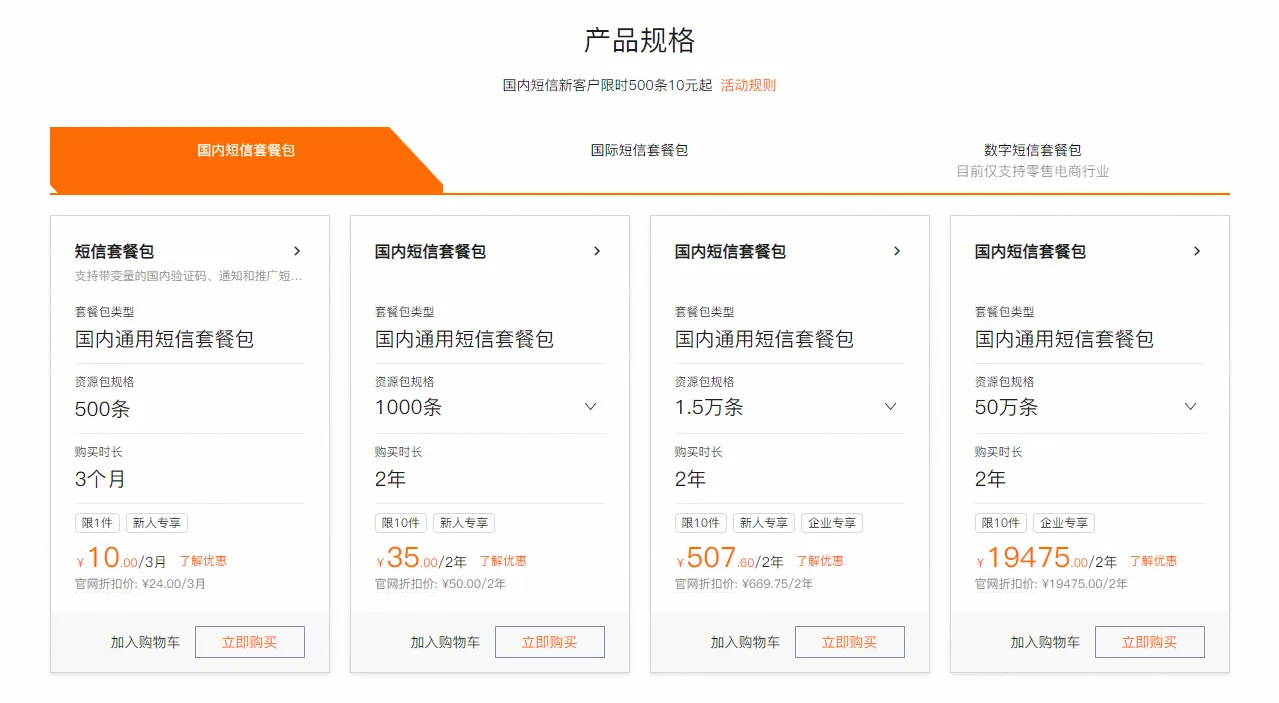
Task: Click the 支持带变量的国内验证码 description text
Action: [189, 276]
